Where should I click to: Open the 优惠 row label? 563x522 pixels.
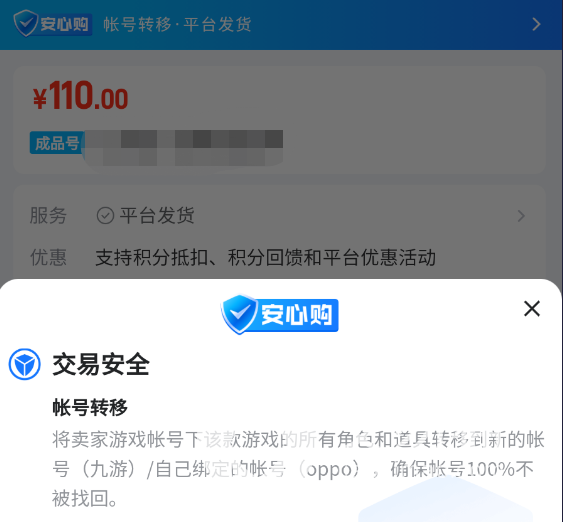pos(48,257)
